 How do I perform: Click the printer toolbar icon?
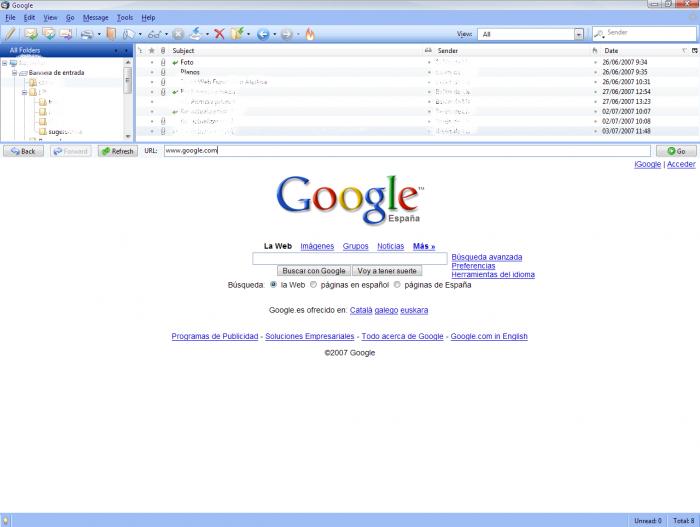click(87, 34)
